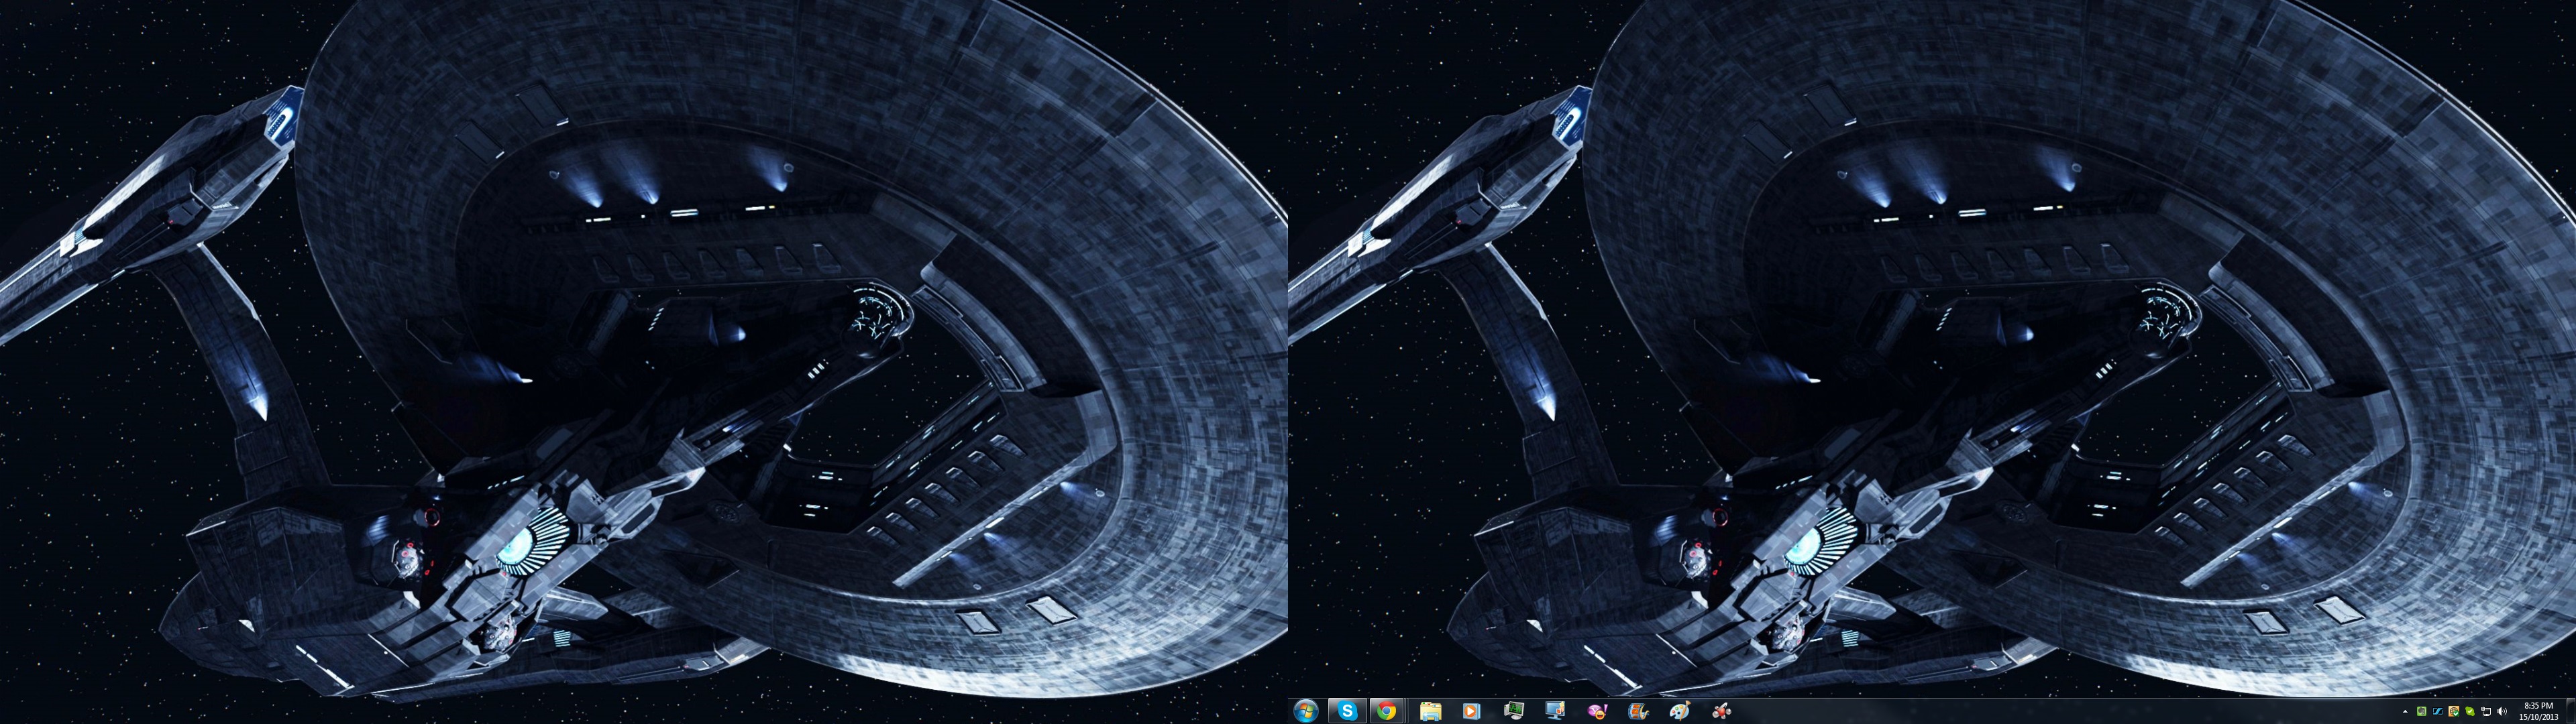This screenshot has width=2576, height=724.
Task: Open Evernote from the system tray
Action: pos(2422,711)
